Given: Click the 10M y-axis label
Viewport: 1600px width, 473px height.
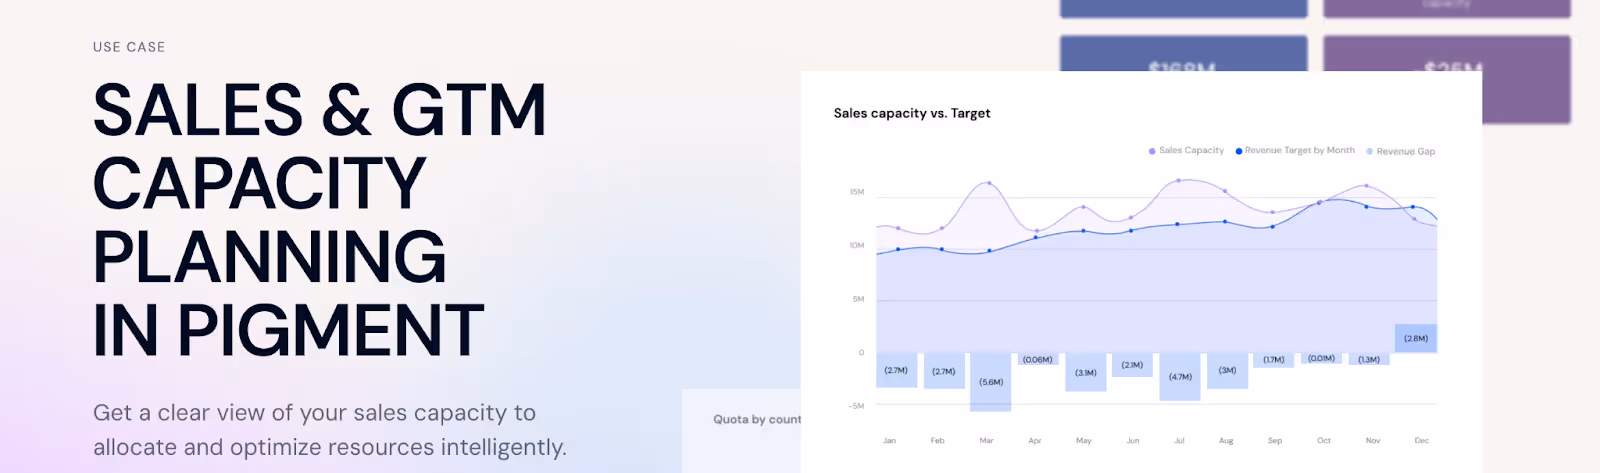Looking at the screenshot, I should tap(857, 245).
